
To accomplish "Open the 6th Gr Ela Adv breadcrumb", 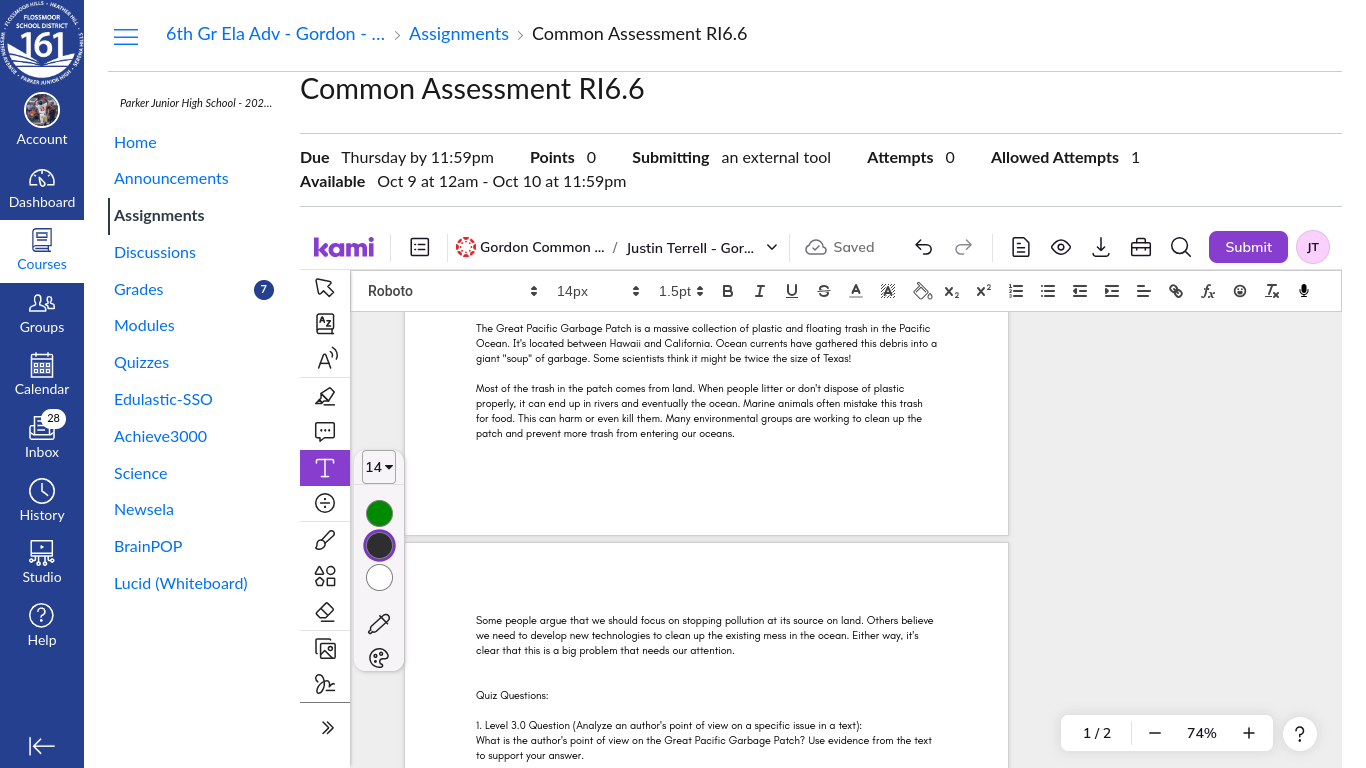I will [x=276, y=34].
